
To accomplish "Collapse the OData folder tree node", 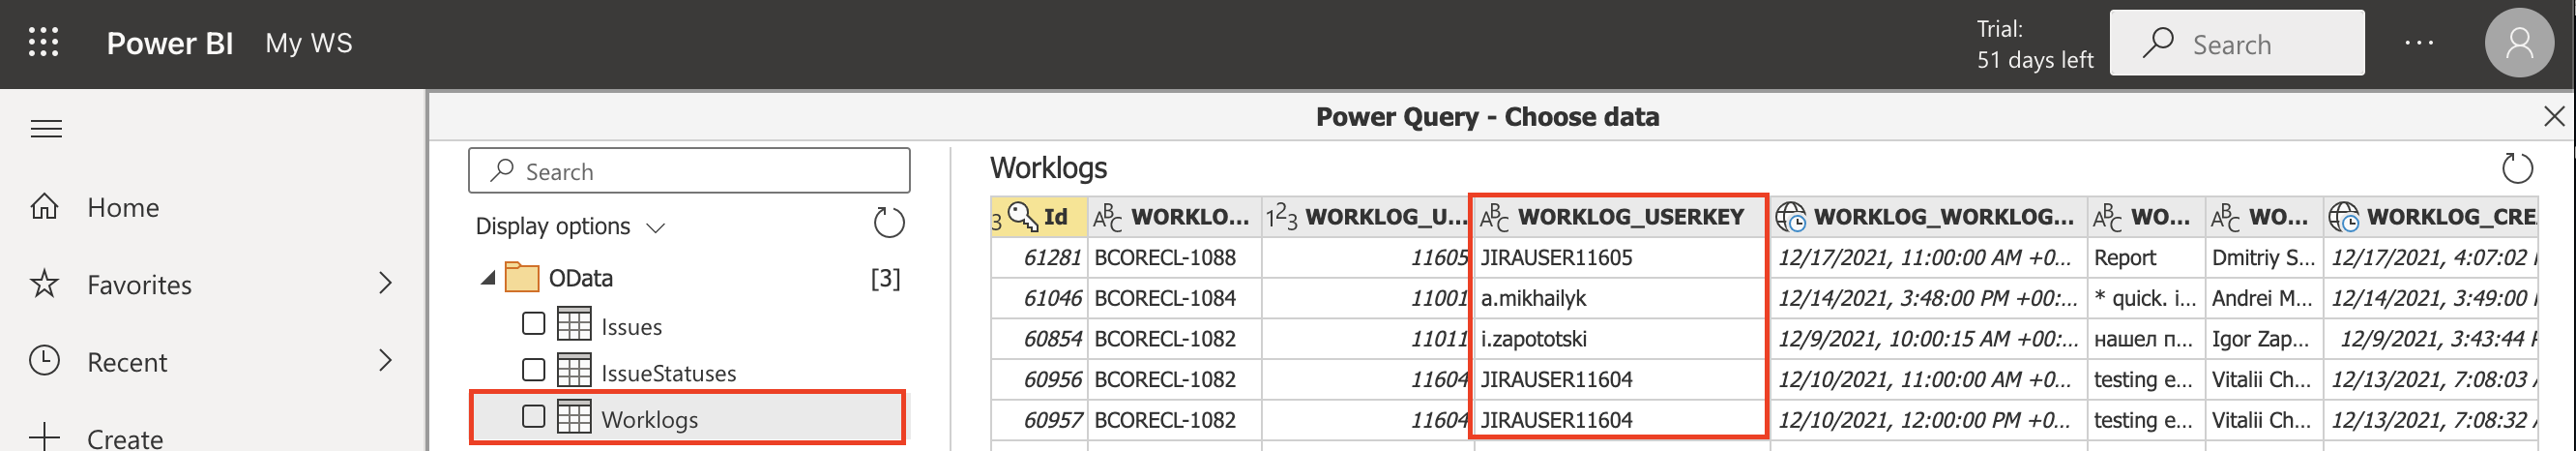I will [487, 278].
